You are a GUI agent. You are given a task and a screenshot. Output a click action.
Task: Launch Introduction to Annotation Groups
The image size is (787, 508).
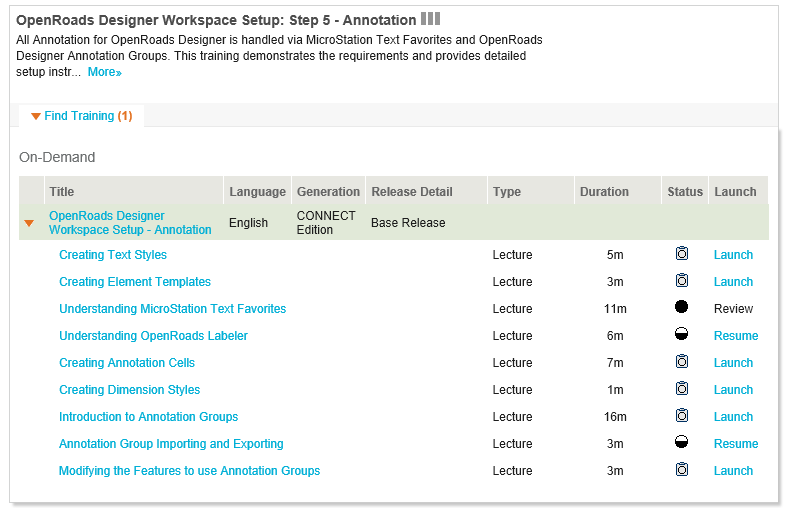pos(733,417)
